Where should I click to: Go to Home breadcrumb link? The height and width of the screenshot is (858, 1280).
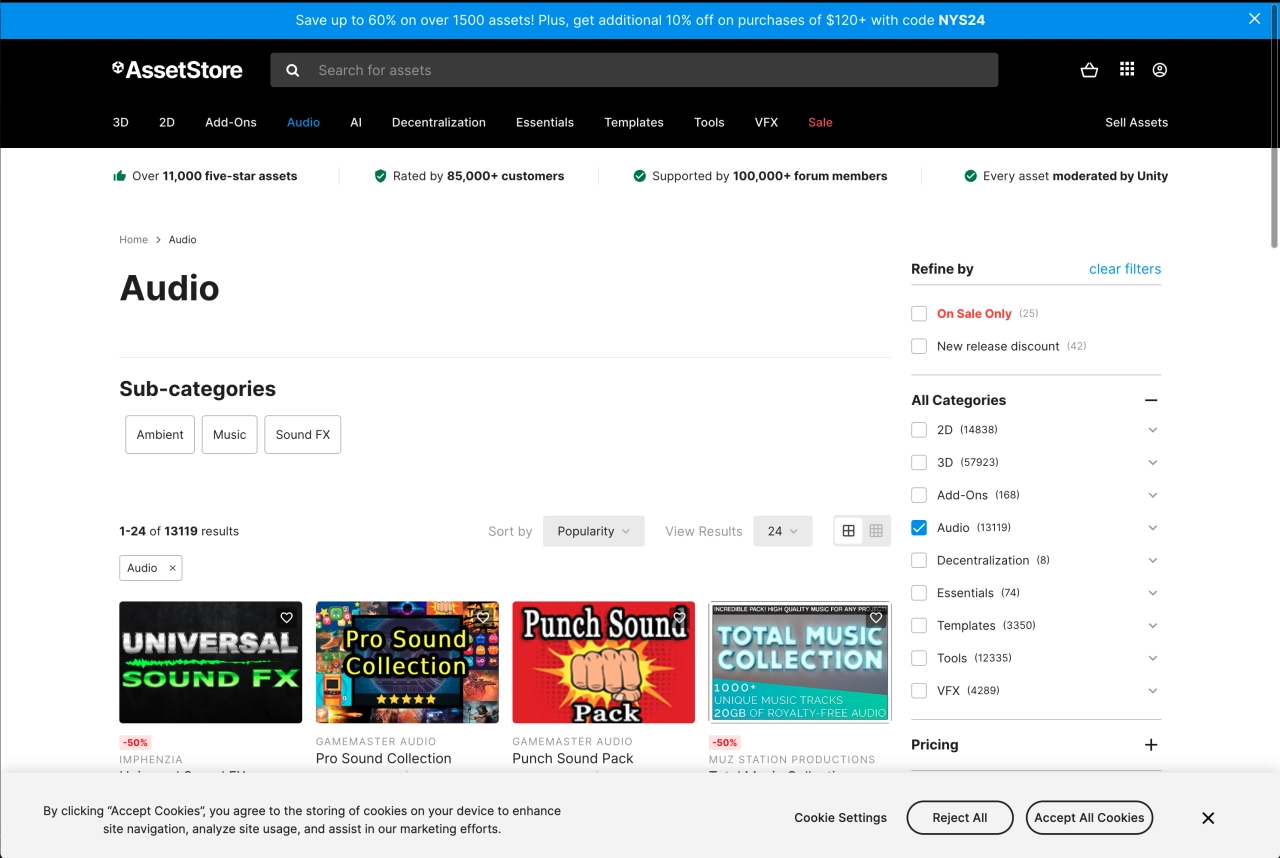coord(133,240)
